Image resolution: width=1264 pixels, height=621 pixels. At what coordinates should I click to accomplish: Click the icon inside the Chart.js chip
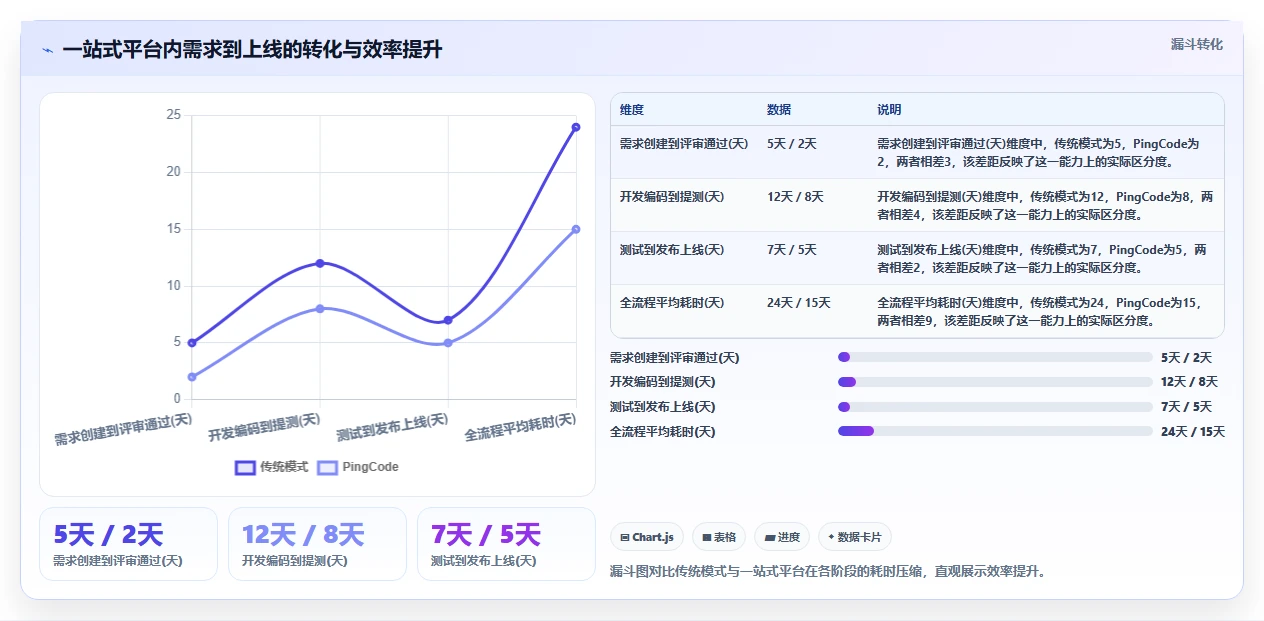tap(625, 537)
